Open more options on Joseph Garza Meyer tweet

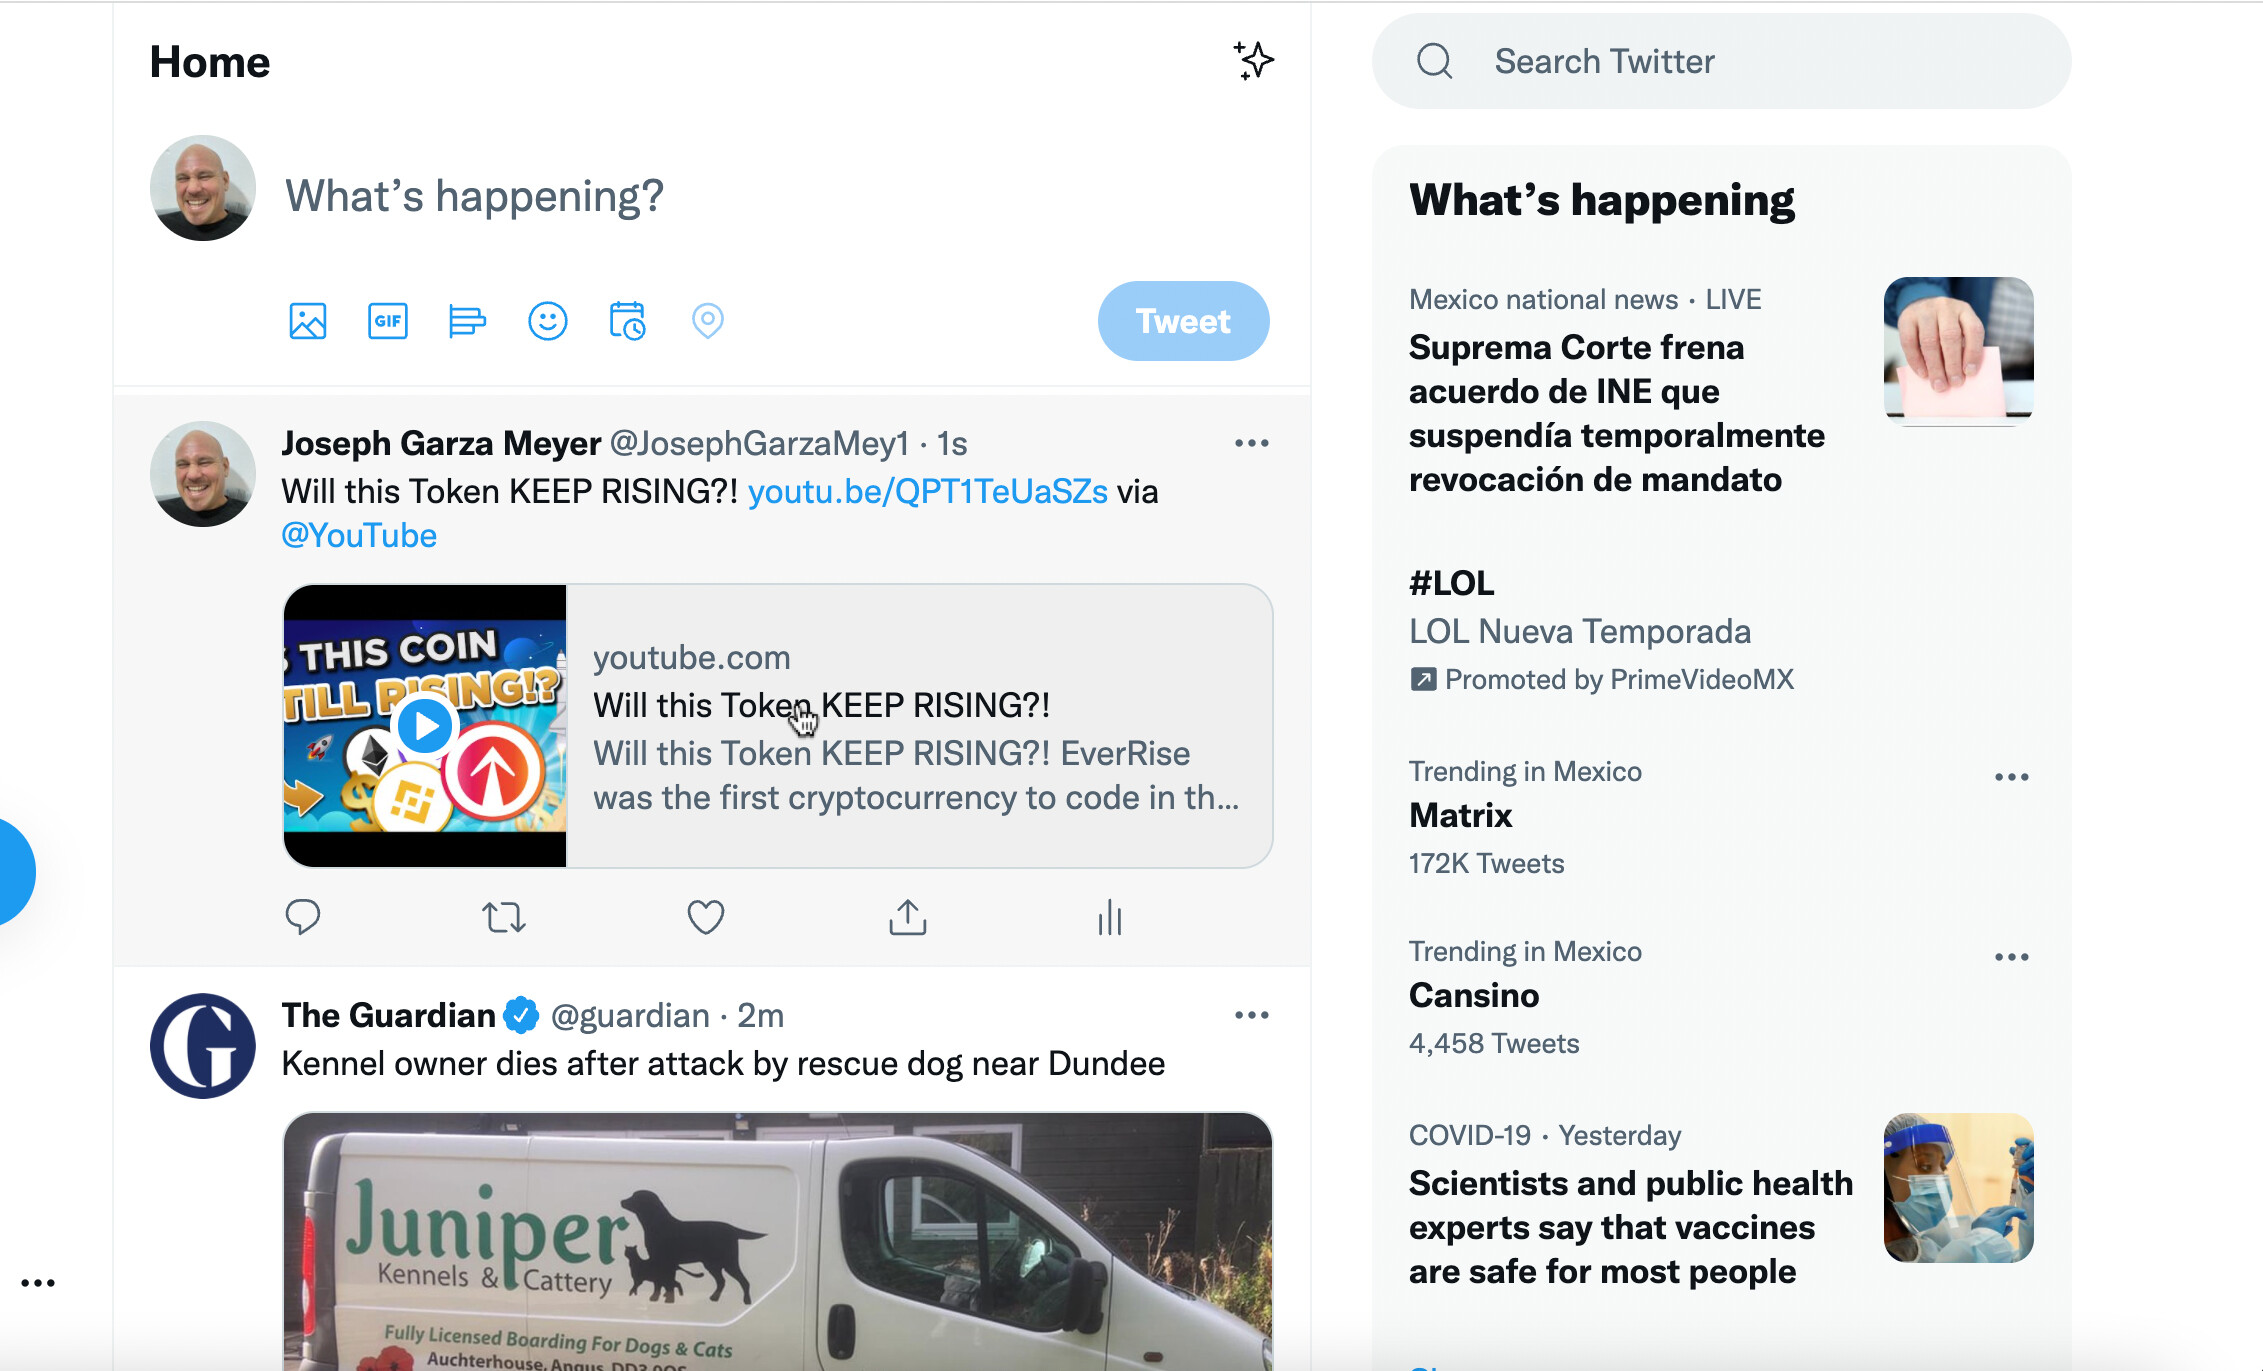pos(1252,443)
